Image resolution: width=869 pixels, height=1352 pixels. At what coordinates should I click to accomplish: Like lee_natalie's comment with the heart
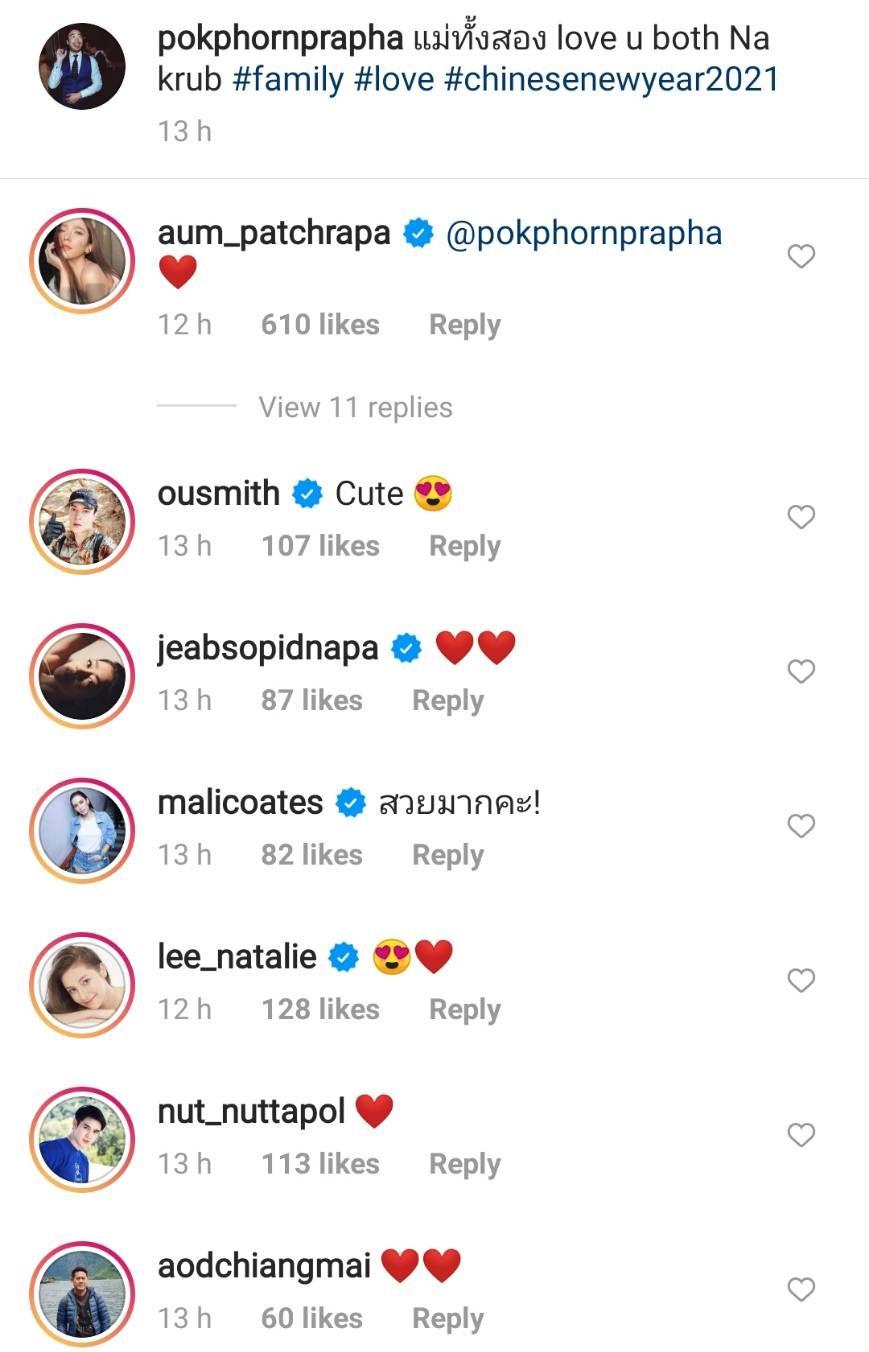[801, 981]
